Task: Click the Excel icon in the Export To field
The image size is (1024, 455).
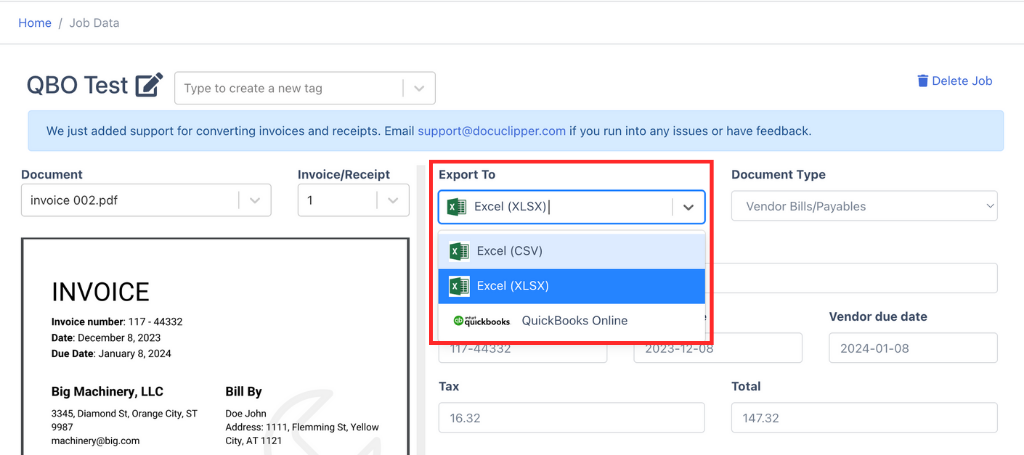Action: pos(456,207)
